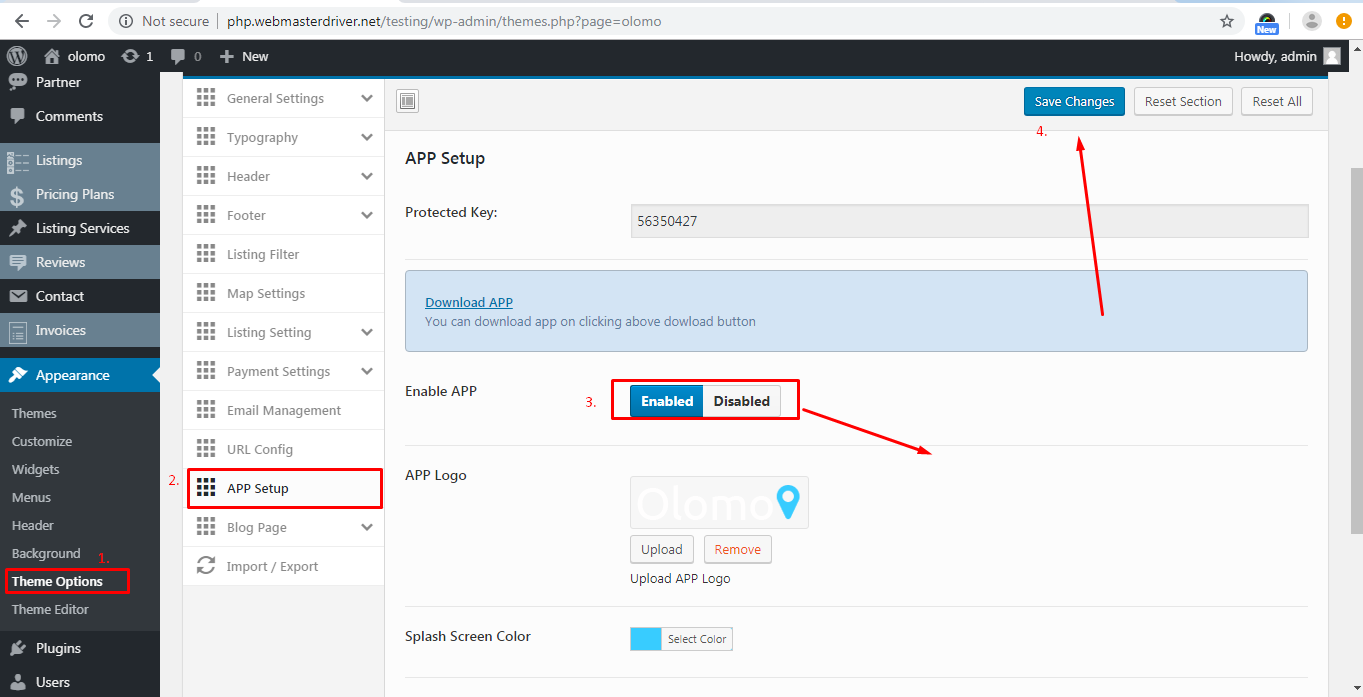Set Enable APP to Disabled

741,401
